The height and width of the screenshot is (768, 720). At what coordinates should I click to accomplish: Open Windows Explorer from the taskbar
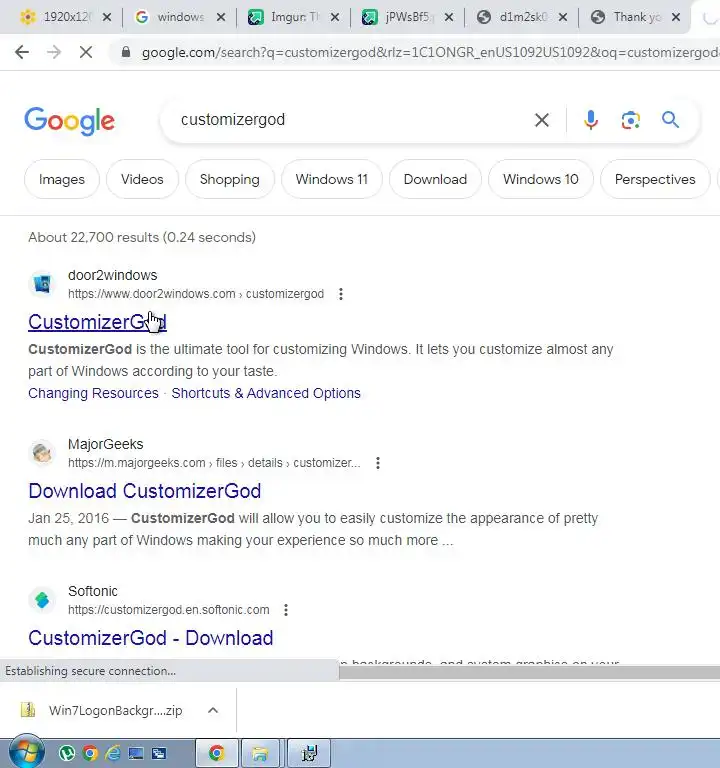click(x=260, y=753)
